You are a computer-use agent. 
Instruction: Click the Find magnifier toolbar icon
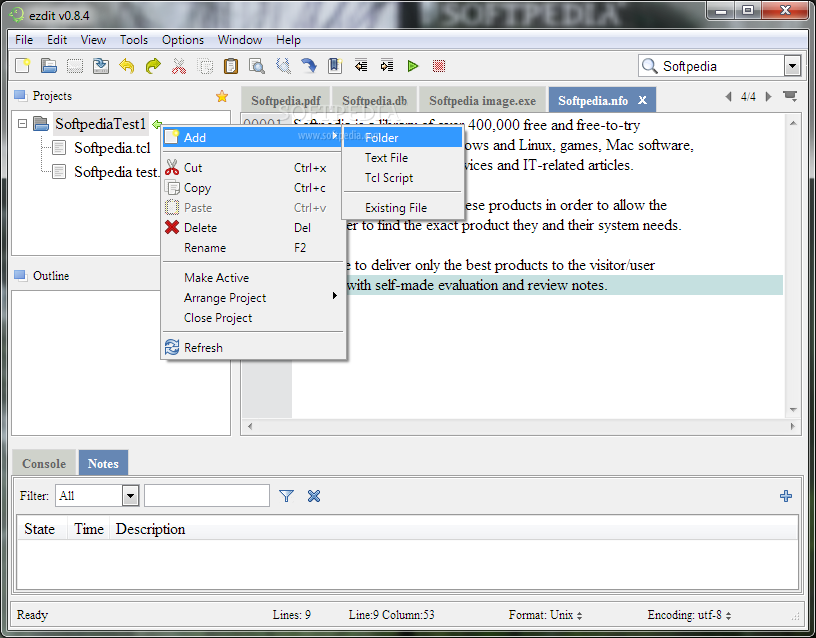257,66
